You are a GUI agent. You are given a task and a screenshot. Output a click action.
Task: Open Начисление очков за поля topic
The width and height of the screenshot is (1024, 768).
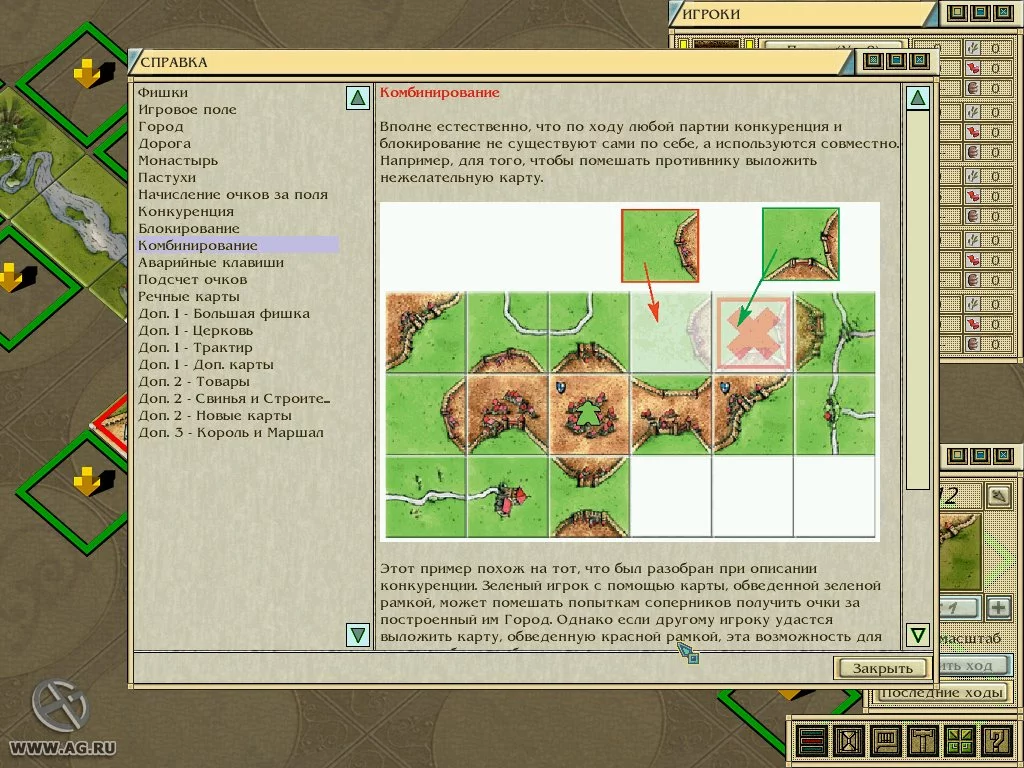232,195
